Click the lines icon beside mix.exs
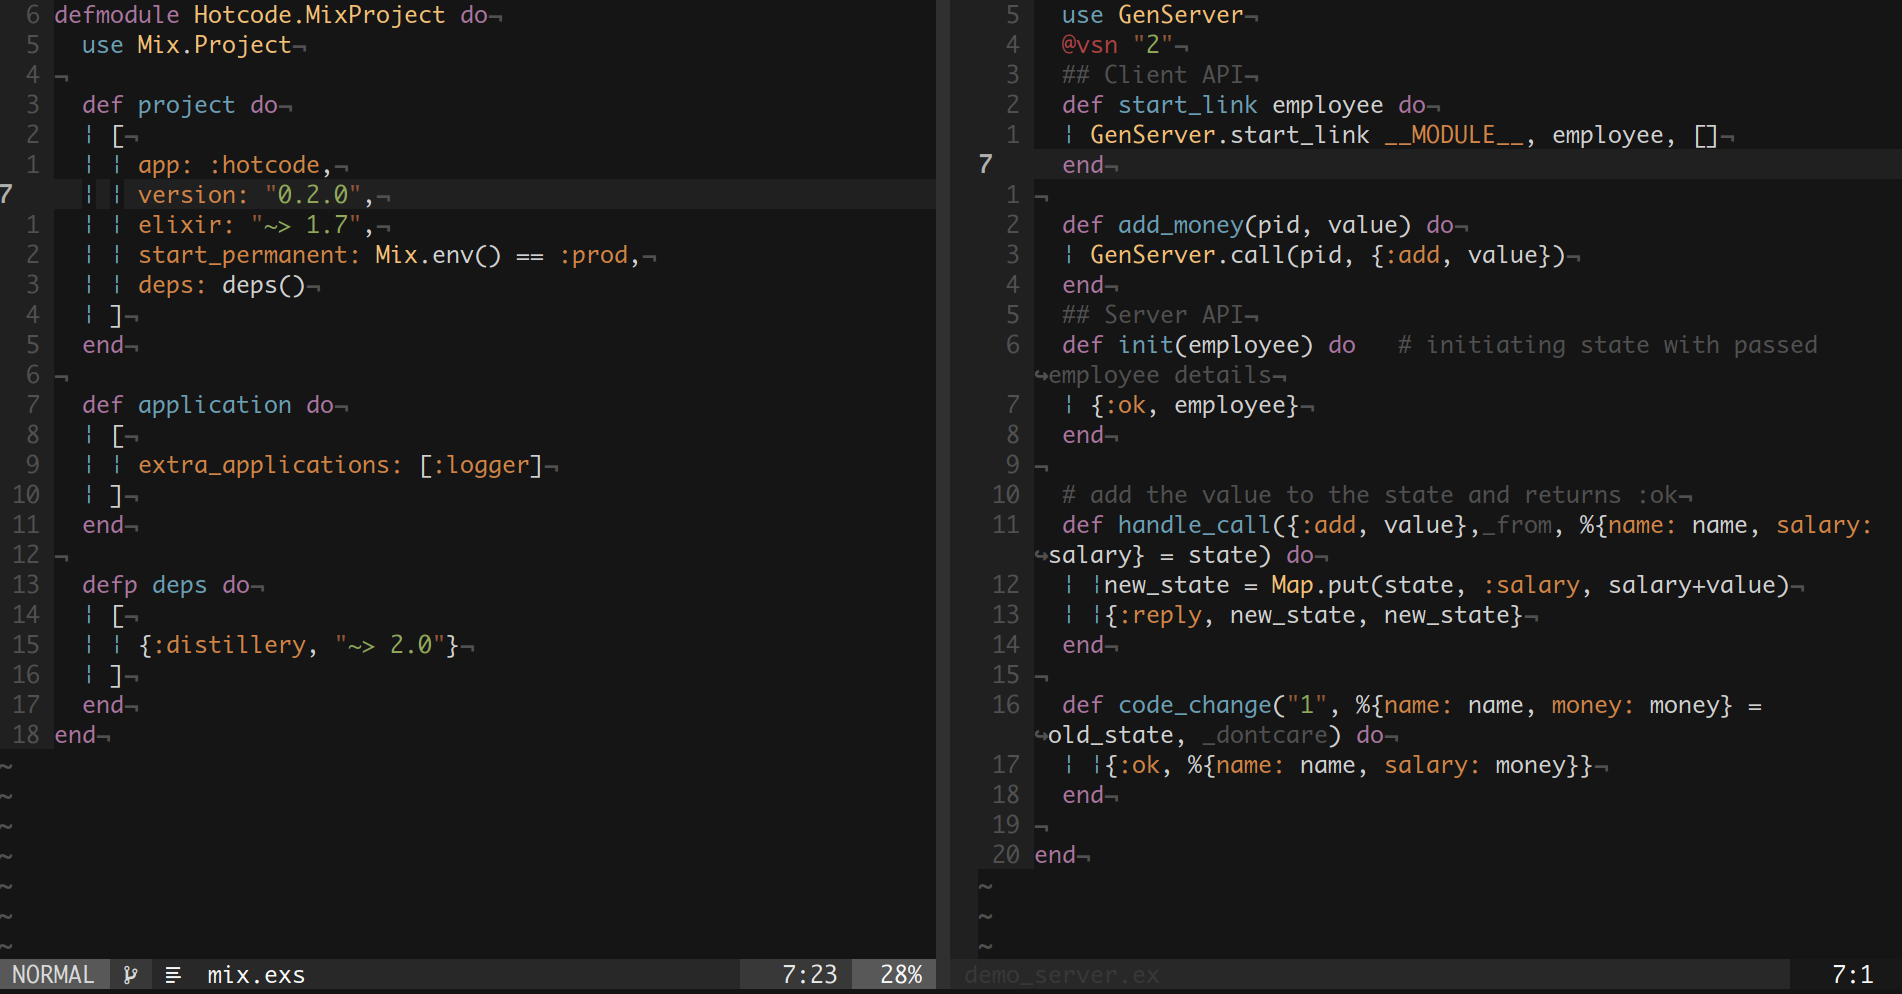This screenshot has height=994, width=1902. click(x=173, y=975)
